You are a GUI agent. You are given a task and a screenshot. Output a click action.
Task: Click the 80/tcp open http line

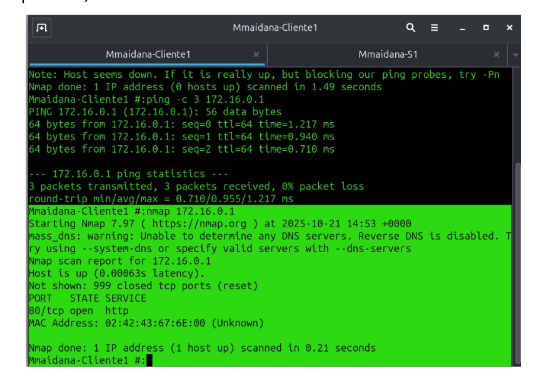coord(79,311)
